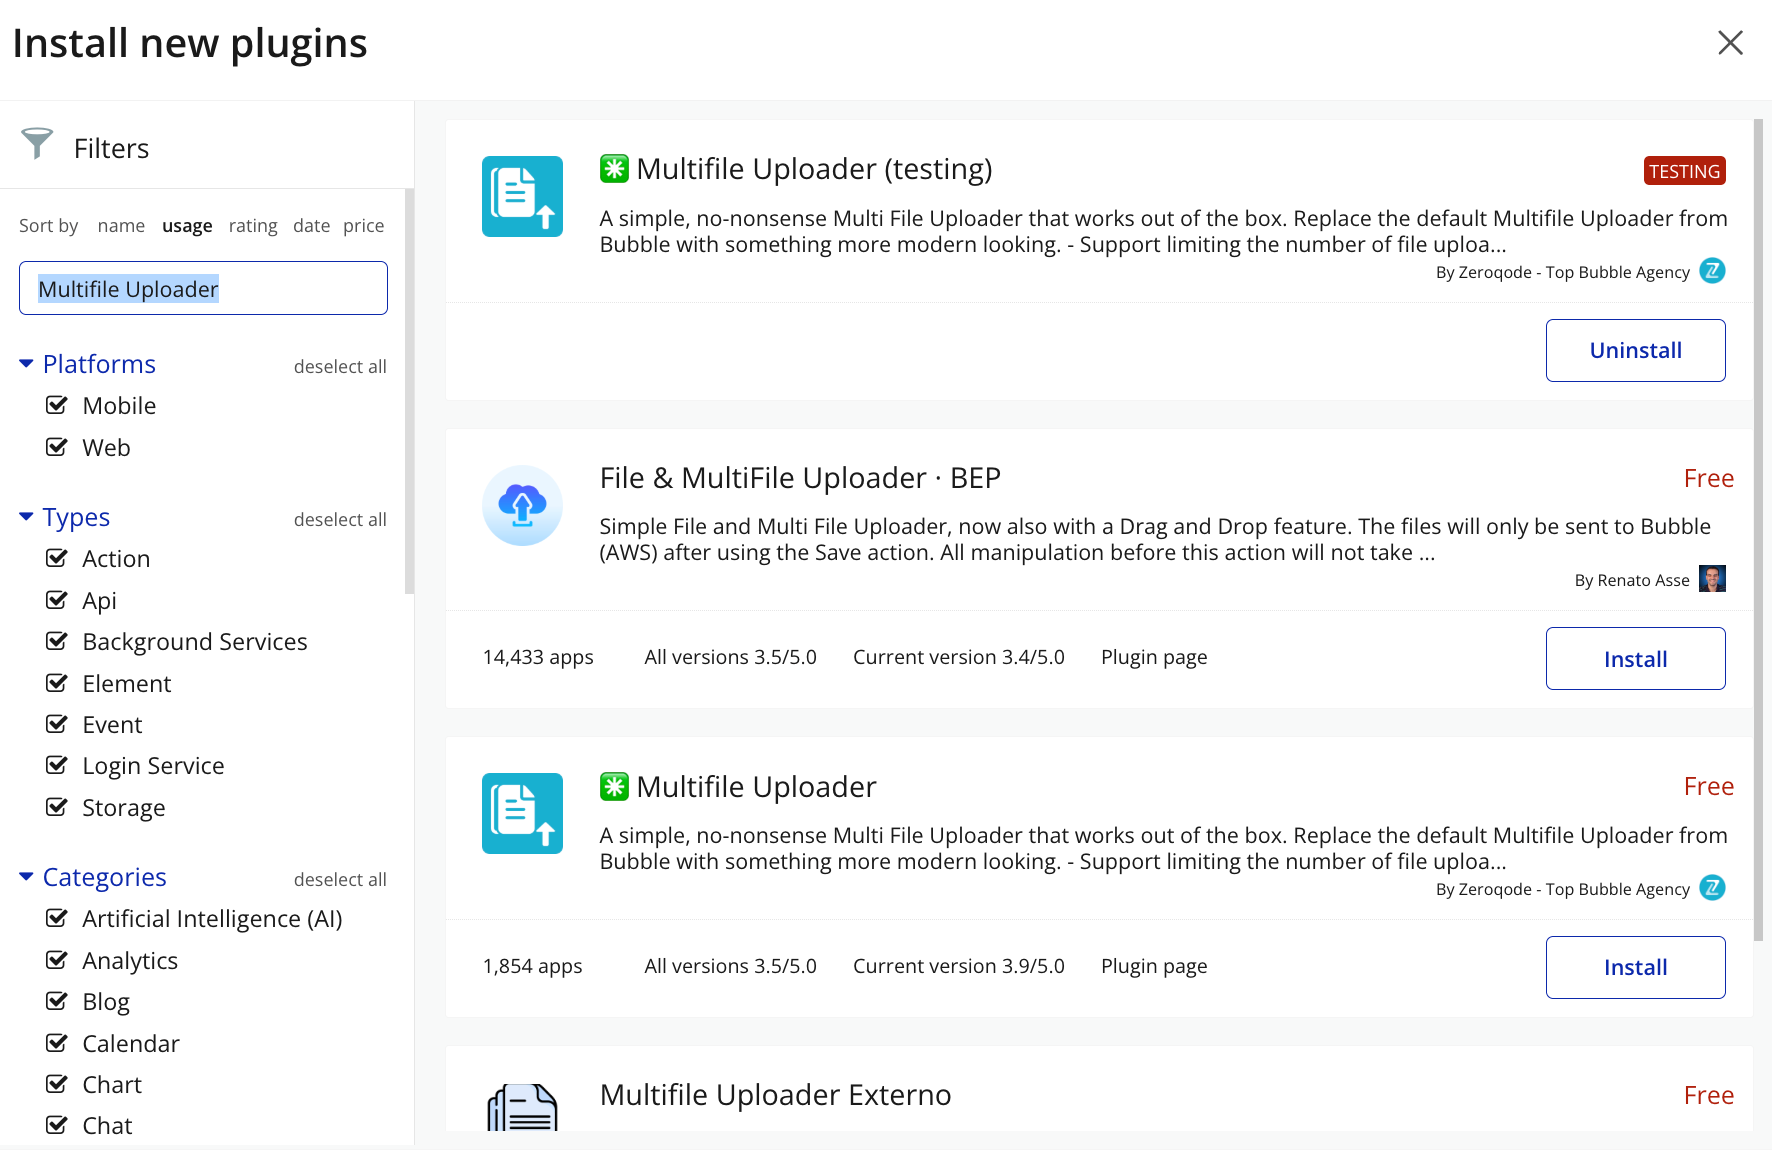Click green badge beside Multifile Uploader (testing) title
Image resolution: width=1772 pixels, height=1156 pixels.
(x=614, y=169)
